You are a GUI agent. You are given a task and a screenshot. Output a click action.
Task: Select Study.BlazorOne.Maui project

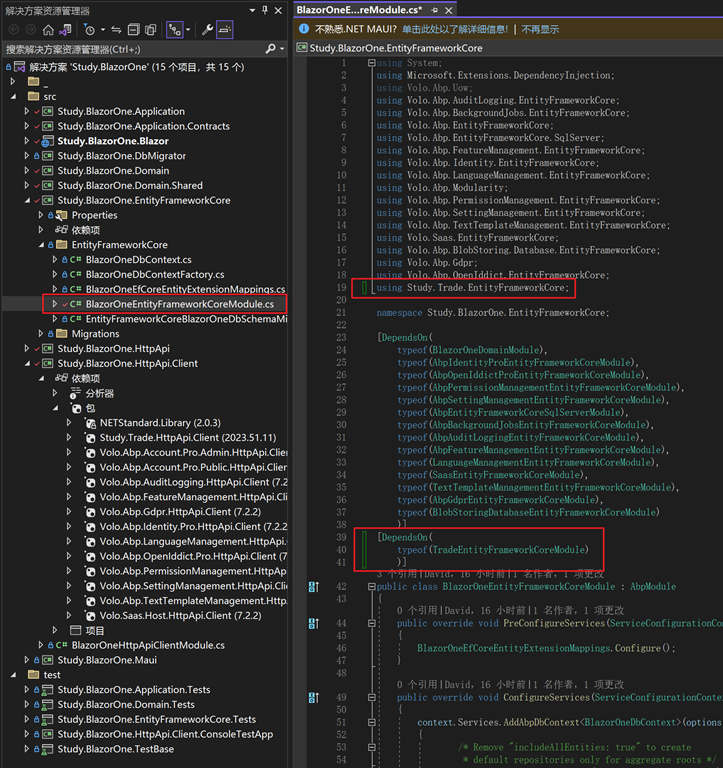coord(107,660)
